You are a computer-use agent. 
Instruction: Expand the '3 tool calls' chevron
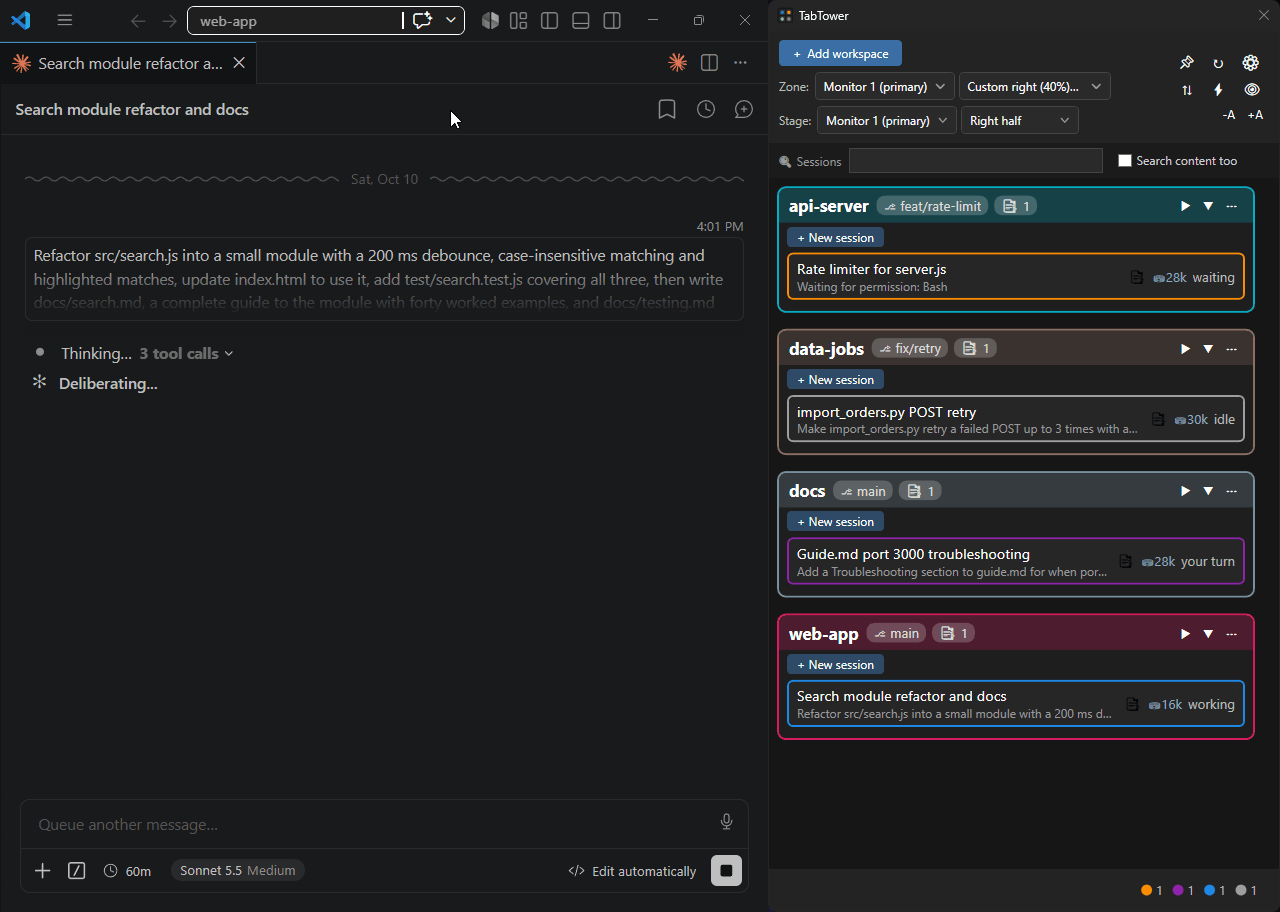(x=229, y=354)
